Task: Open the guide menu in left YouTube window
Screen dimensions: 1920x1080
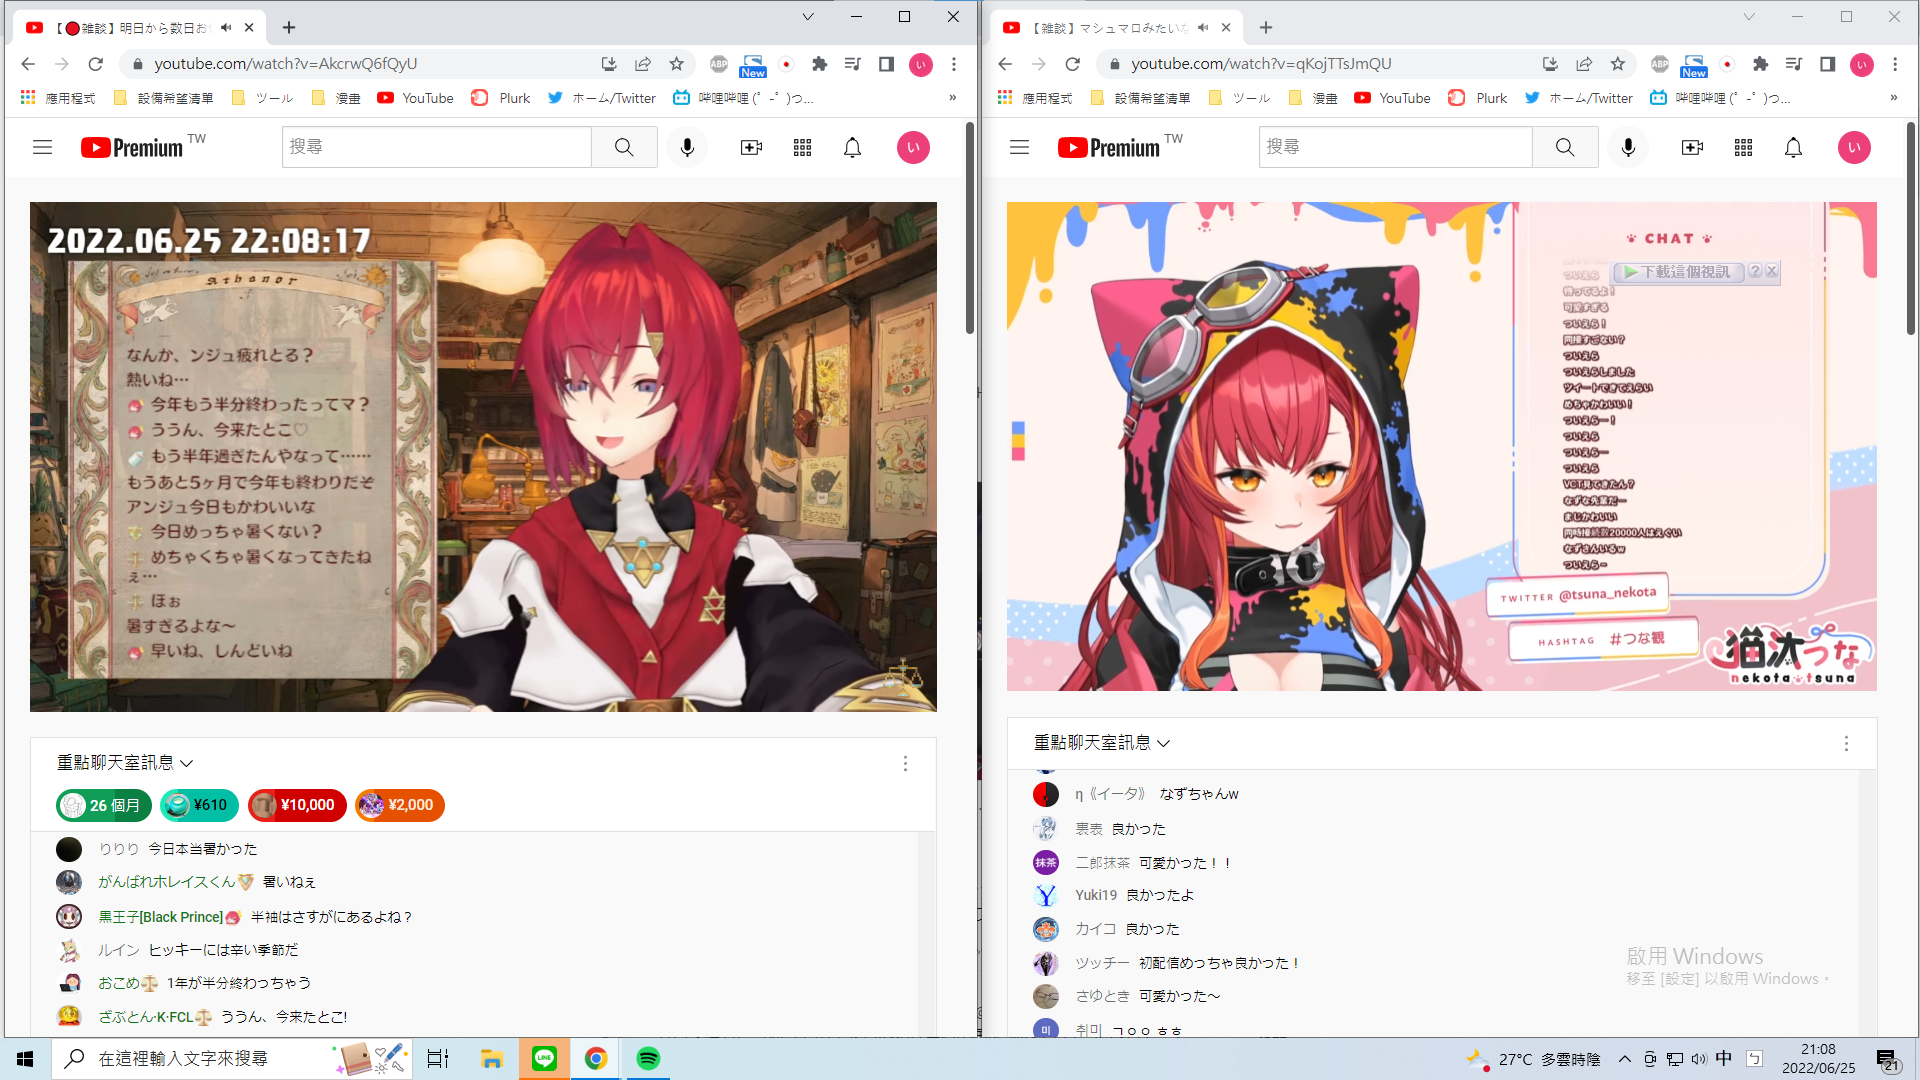Action: point(42,147)
